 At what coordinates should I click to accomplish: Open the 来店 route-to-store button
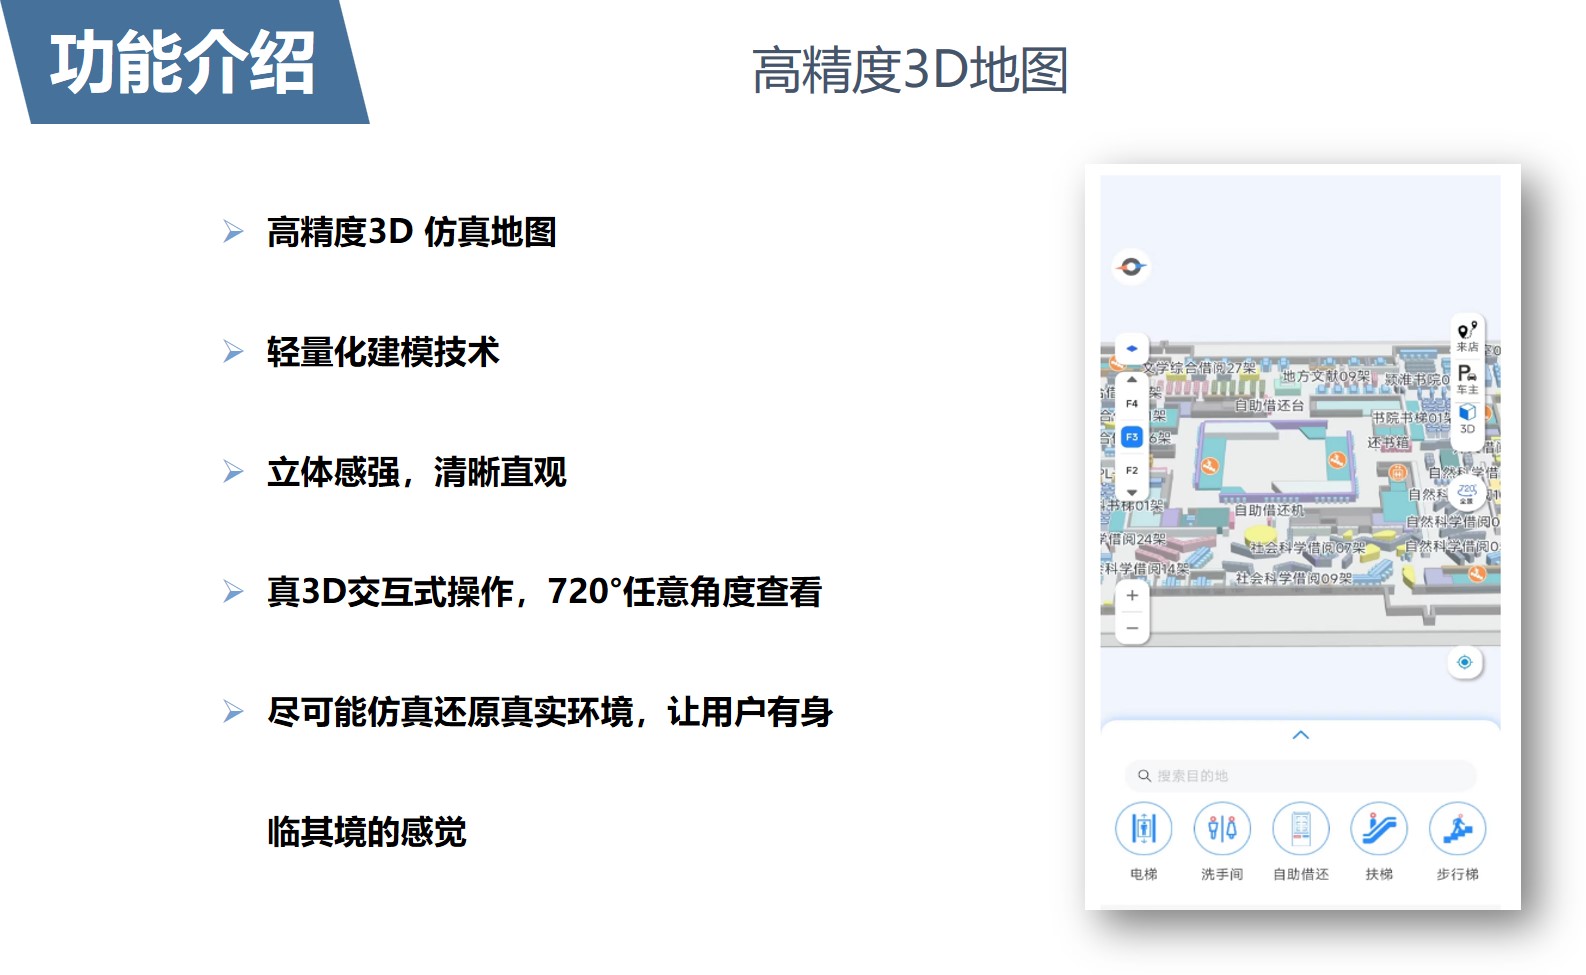click(1467, 336)
